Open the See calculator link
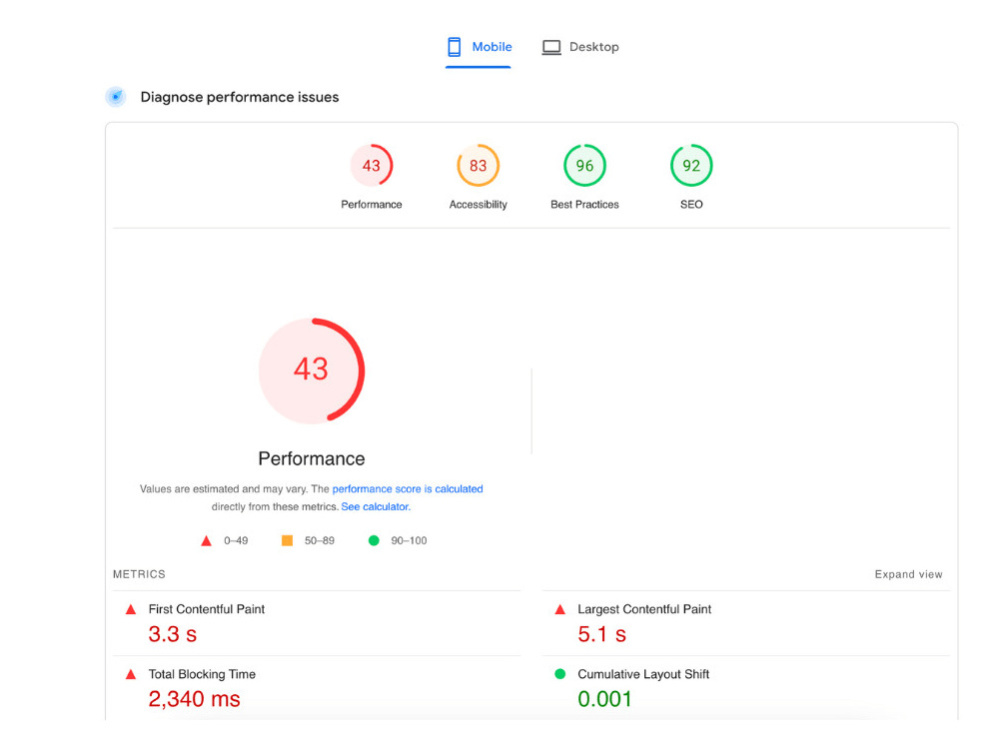This screenshot has height=749, width=1000. (x=376, y=507)
